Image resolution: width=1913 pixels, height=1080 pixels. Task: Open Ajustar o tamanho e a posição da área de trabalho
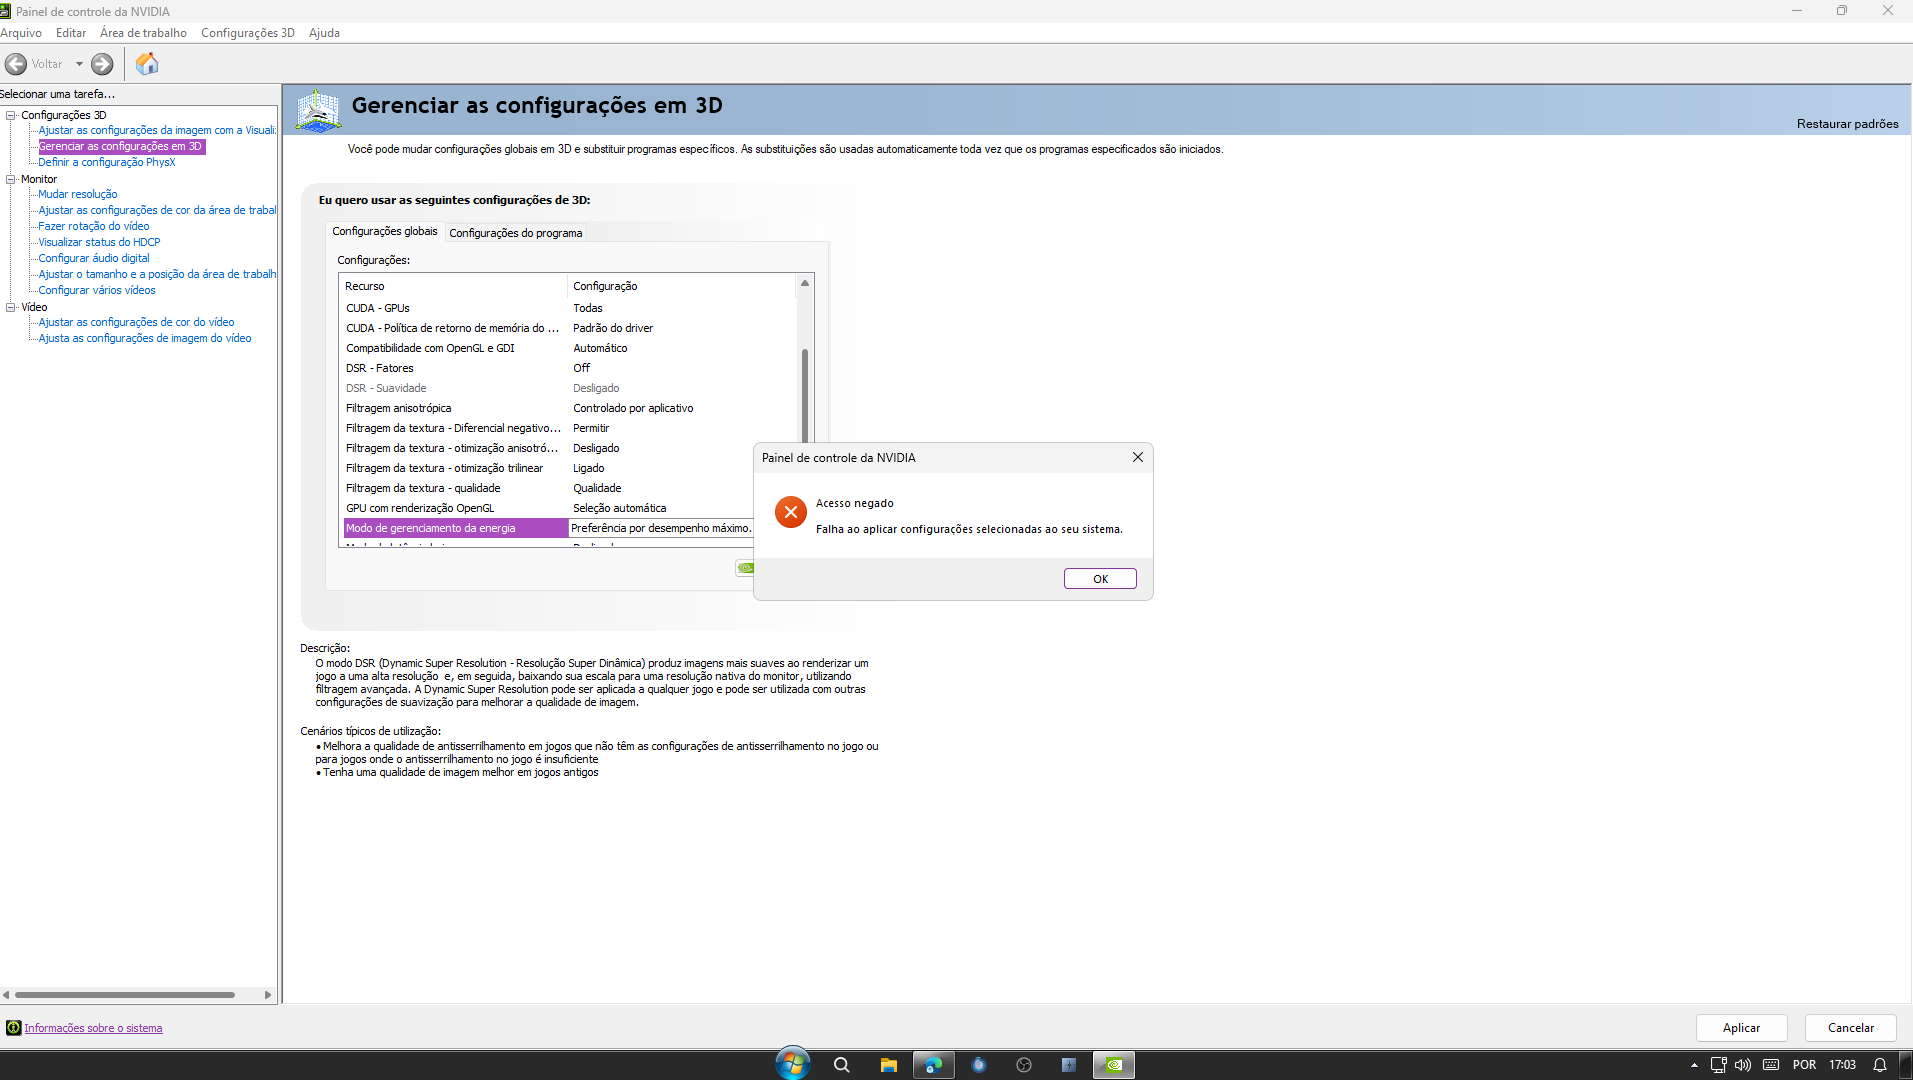click(x=157, y=274)
